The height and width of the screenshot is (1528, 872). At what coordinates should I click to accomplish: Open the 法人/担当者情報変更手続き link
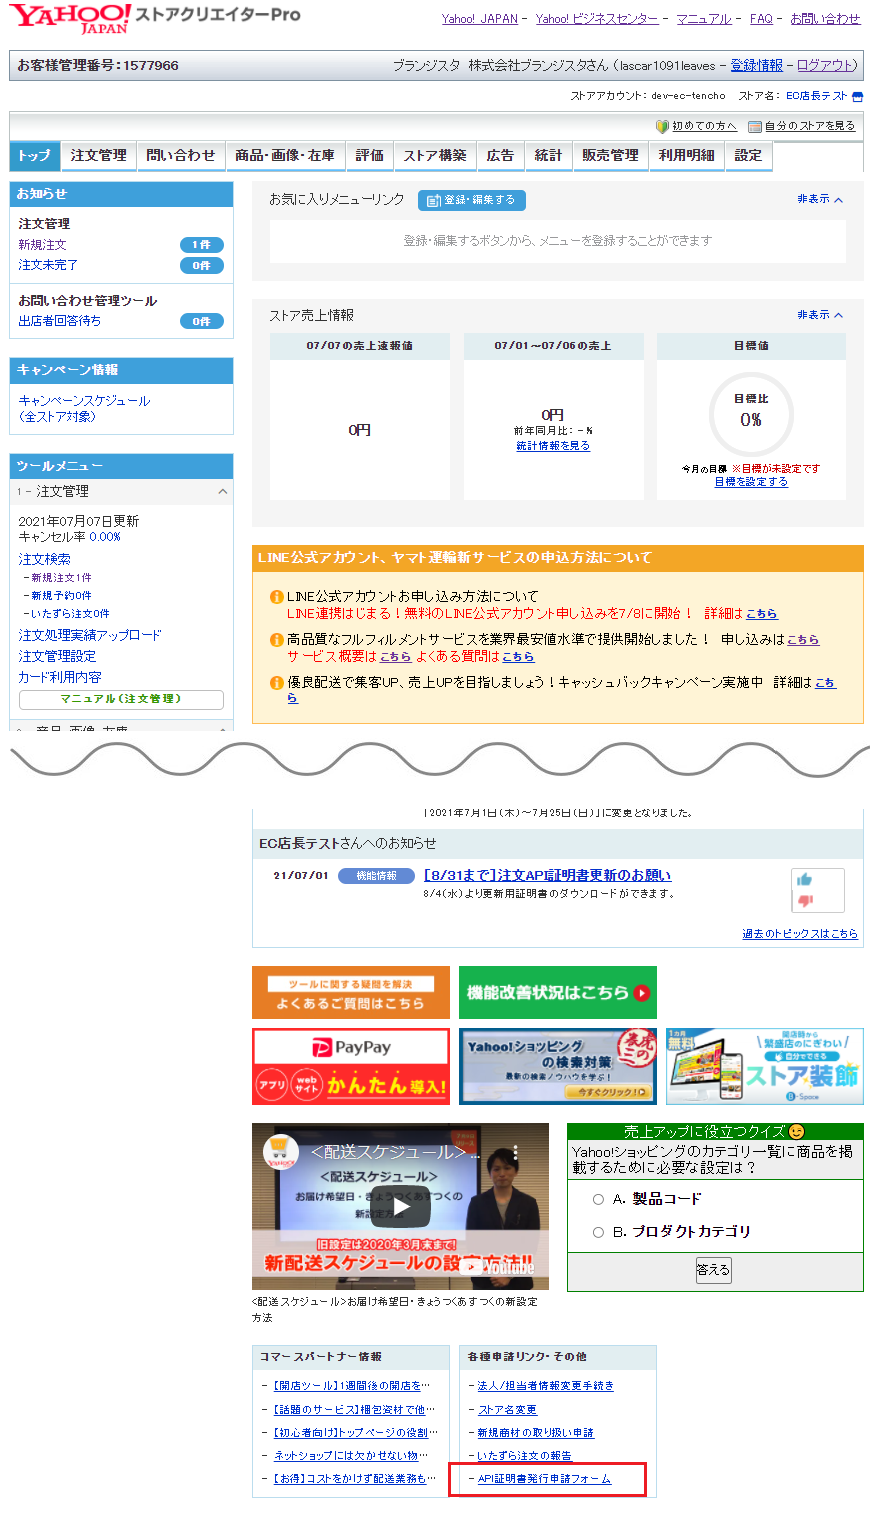[x=545, y=1386]
